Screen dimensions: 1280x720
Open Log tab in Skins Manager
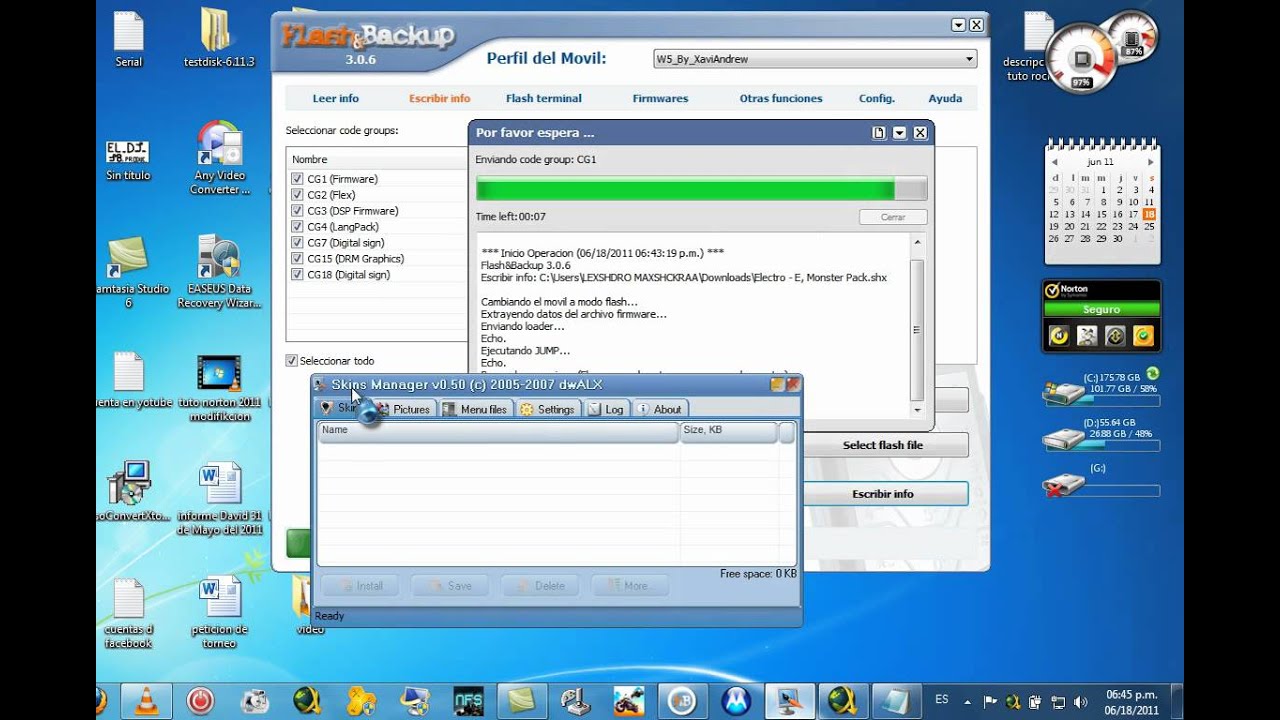[x=606, y=409]
